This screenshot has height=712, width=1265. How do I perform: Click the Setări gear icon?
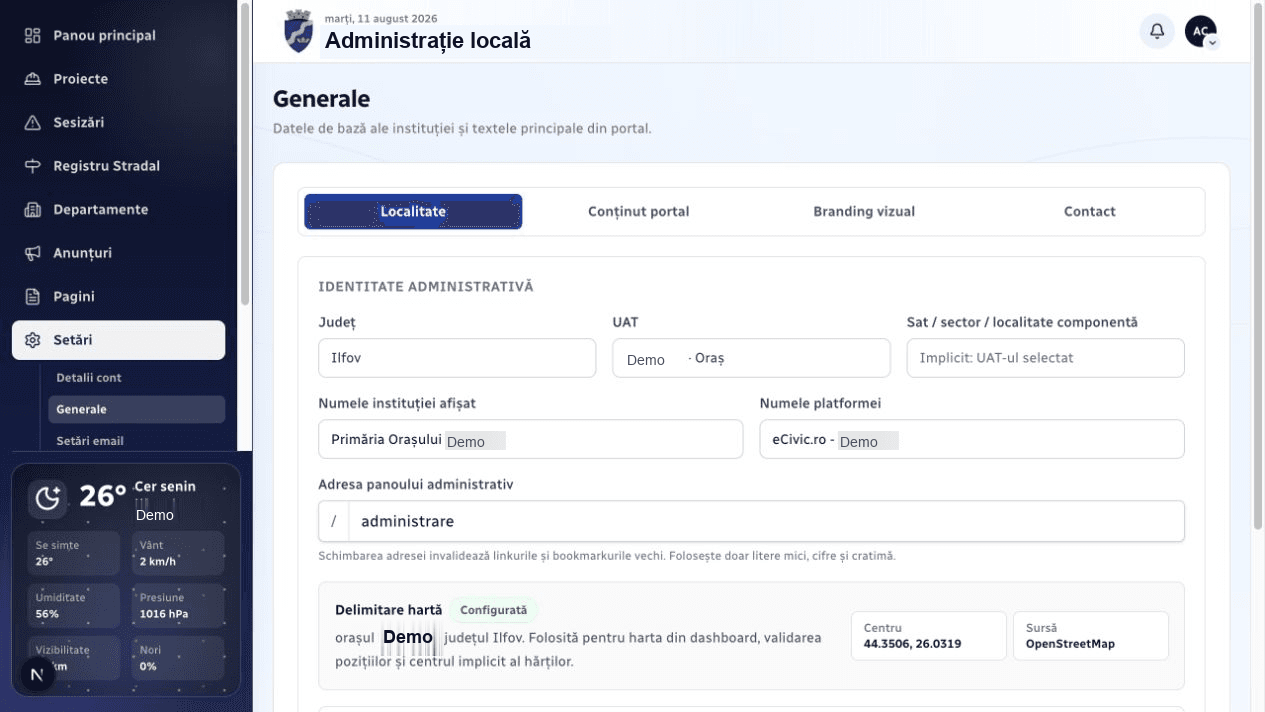pos(33,340)
